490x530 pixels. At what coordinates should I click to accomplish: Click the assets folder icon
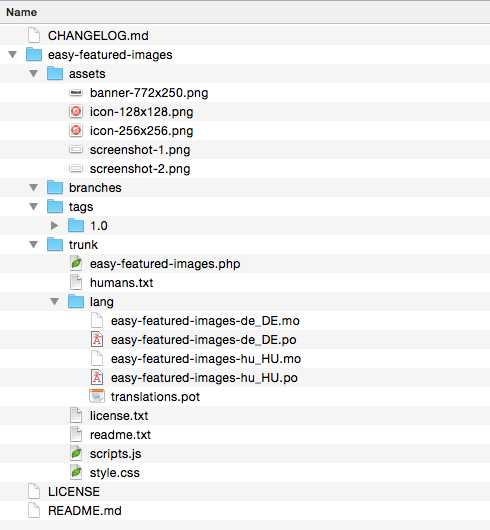pyautogui.click(x=55, y=73)
